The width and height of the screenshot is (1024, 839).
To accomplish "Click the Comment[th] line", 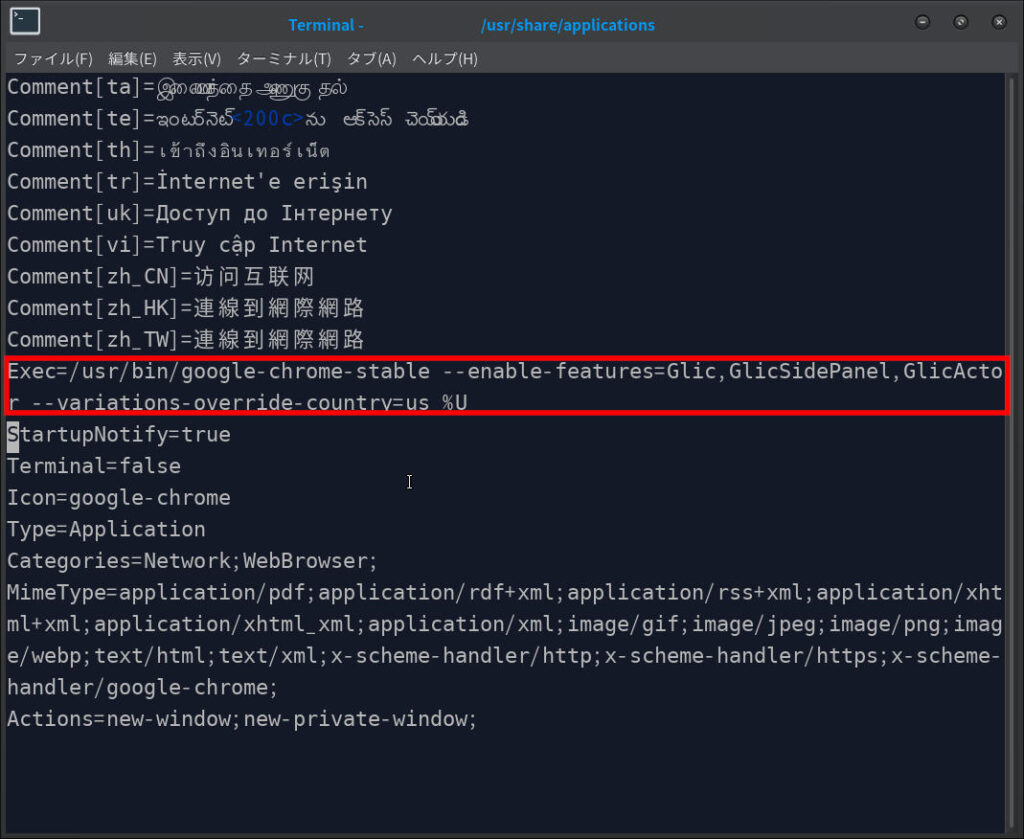I will click(x=168, y=150).
